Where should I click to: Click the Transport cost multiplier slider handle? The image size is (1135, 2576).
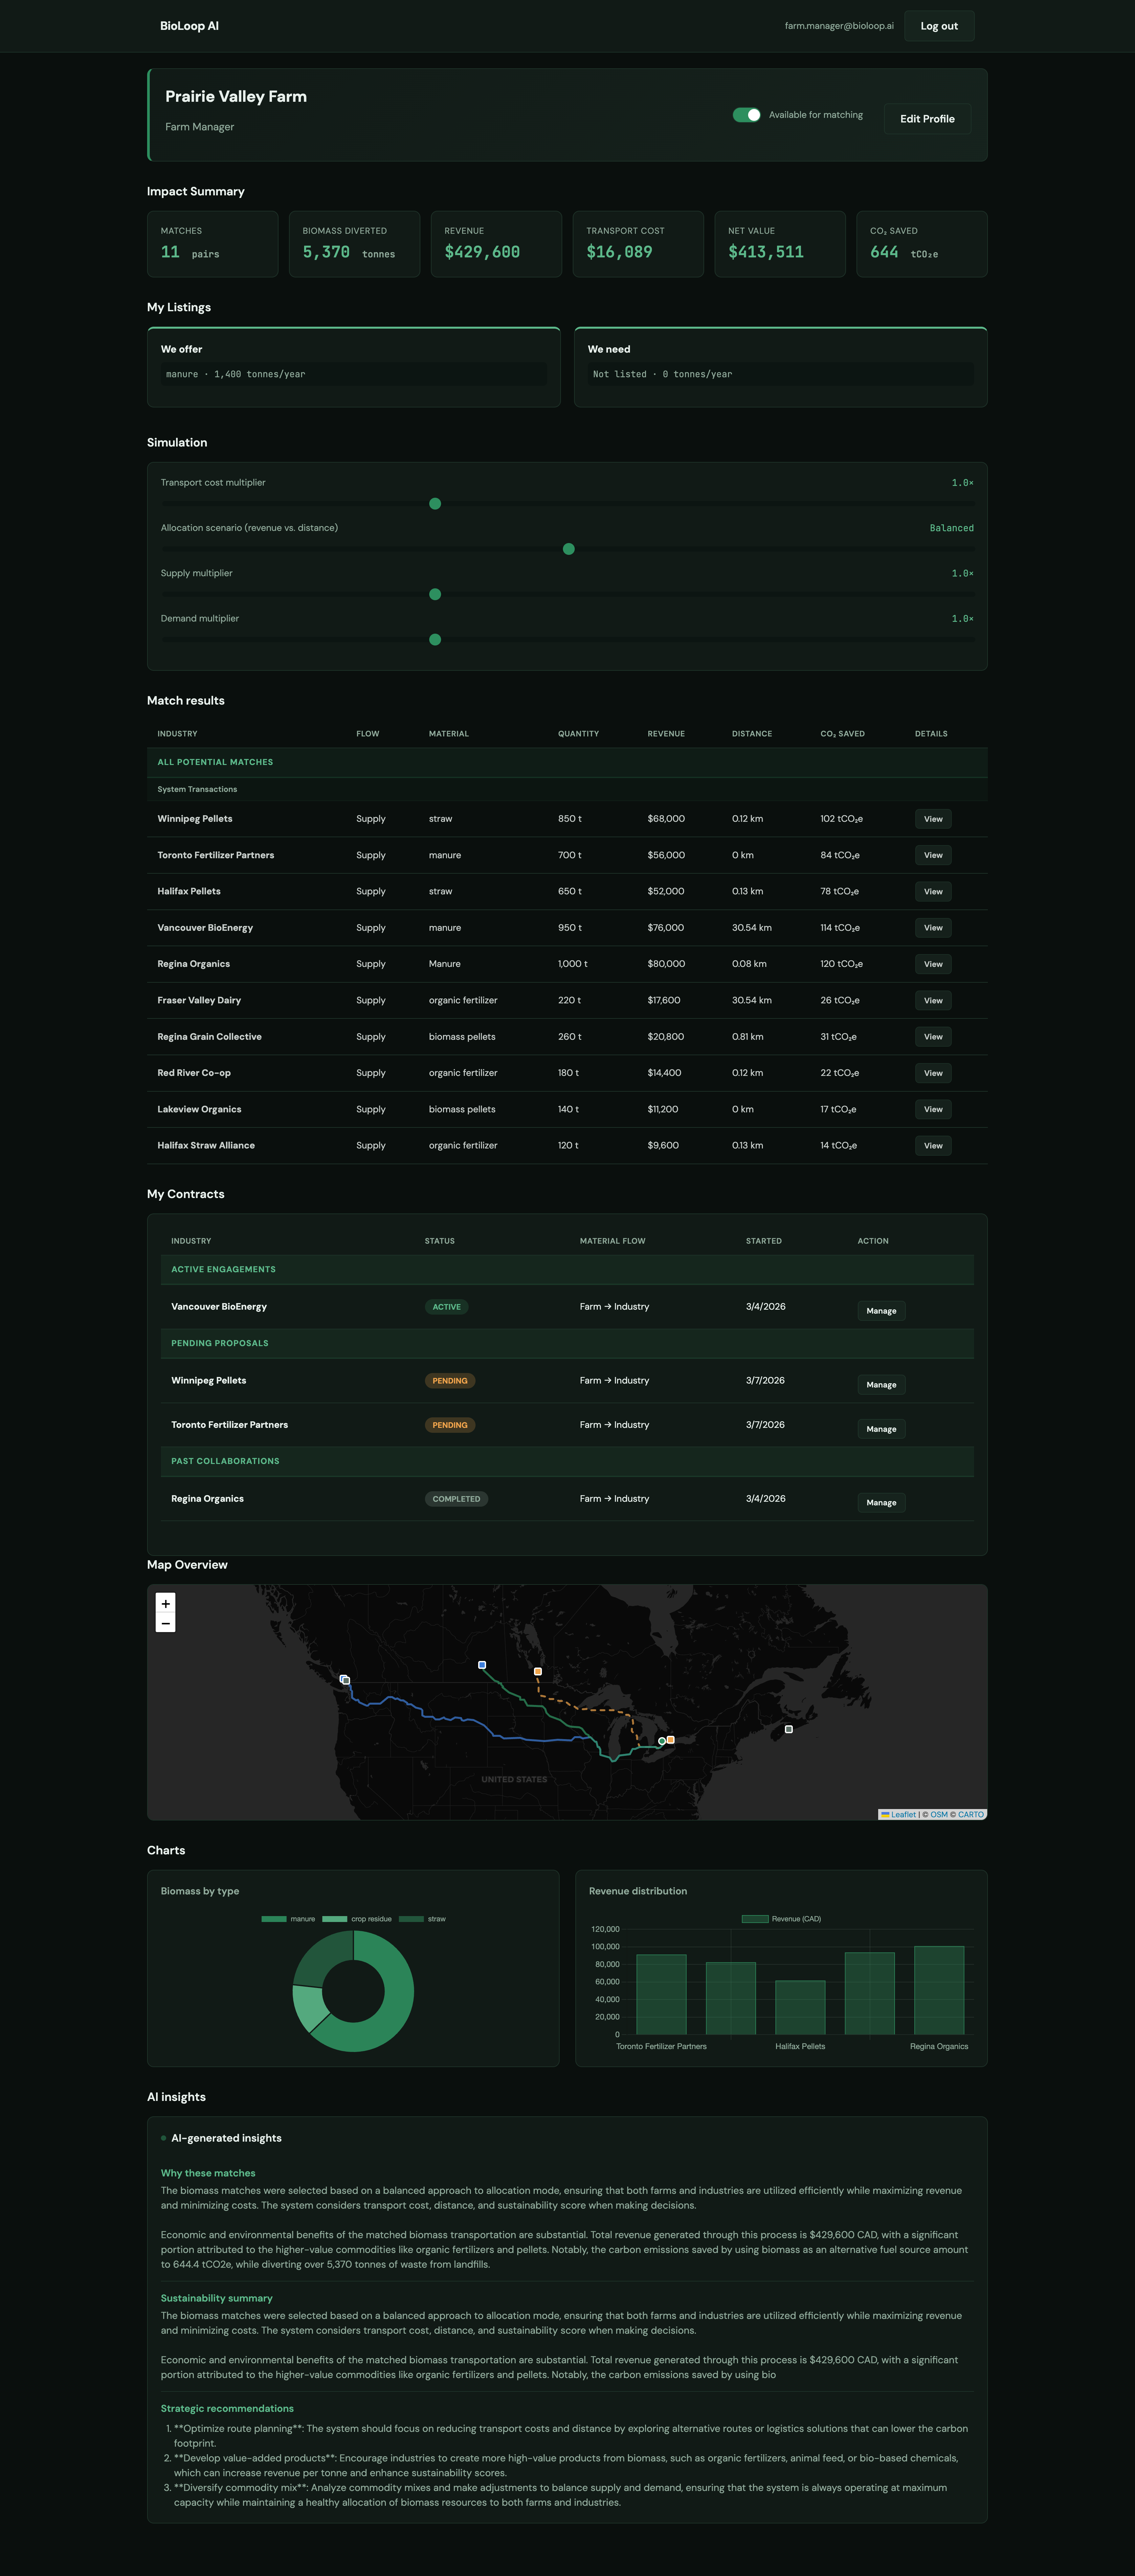coord(435,504)
